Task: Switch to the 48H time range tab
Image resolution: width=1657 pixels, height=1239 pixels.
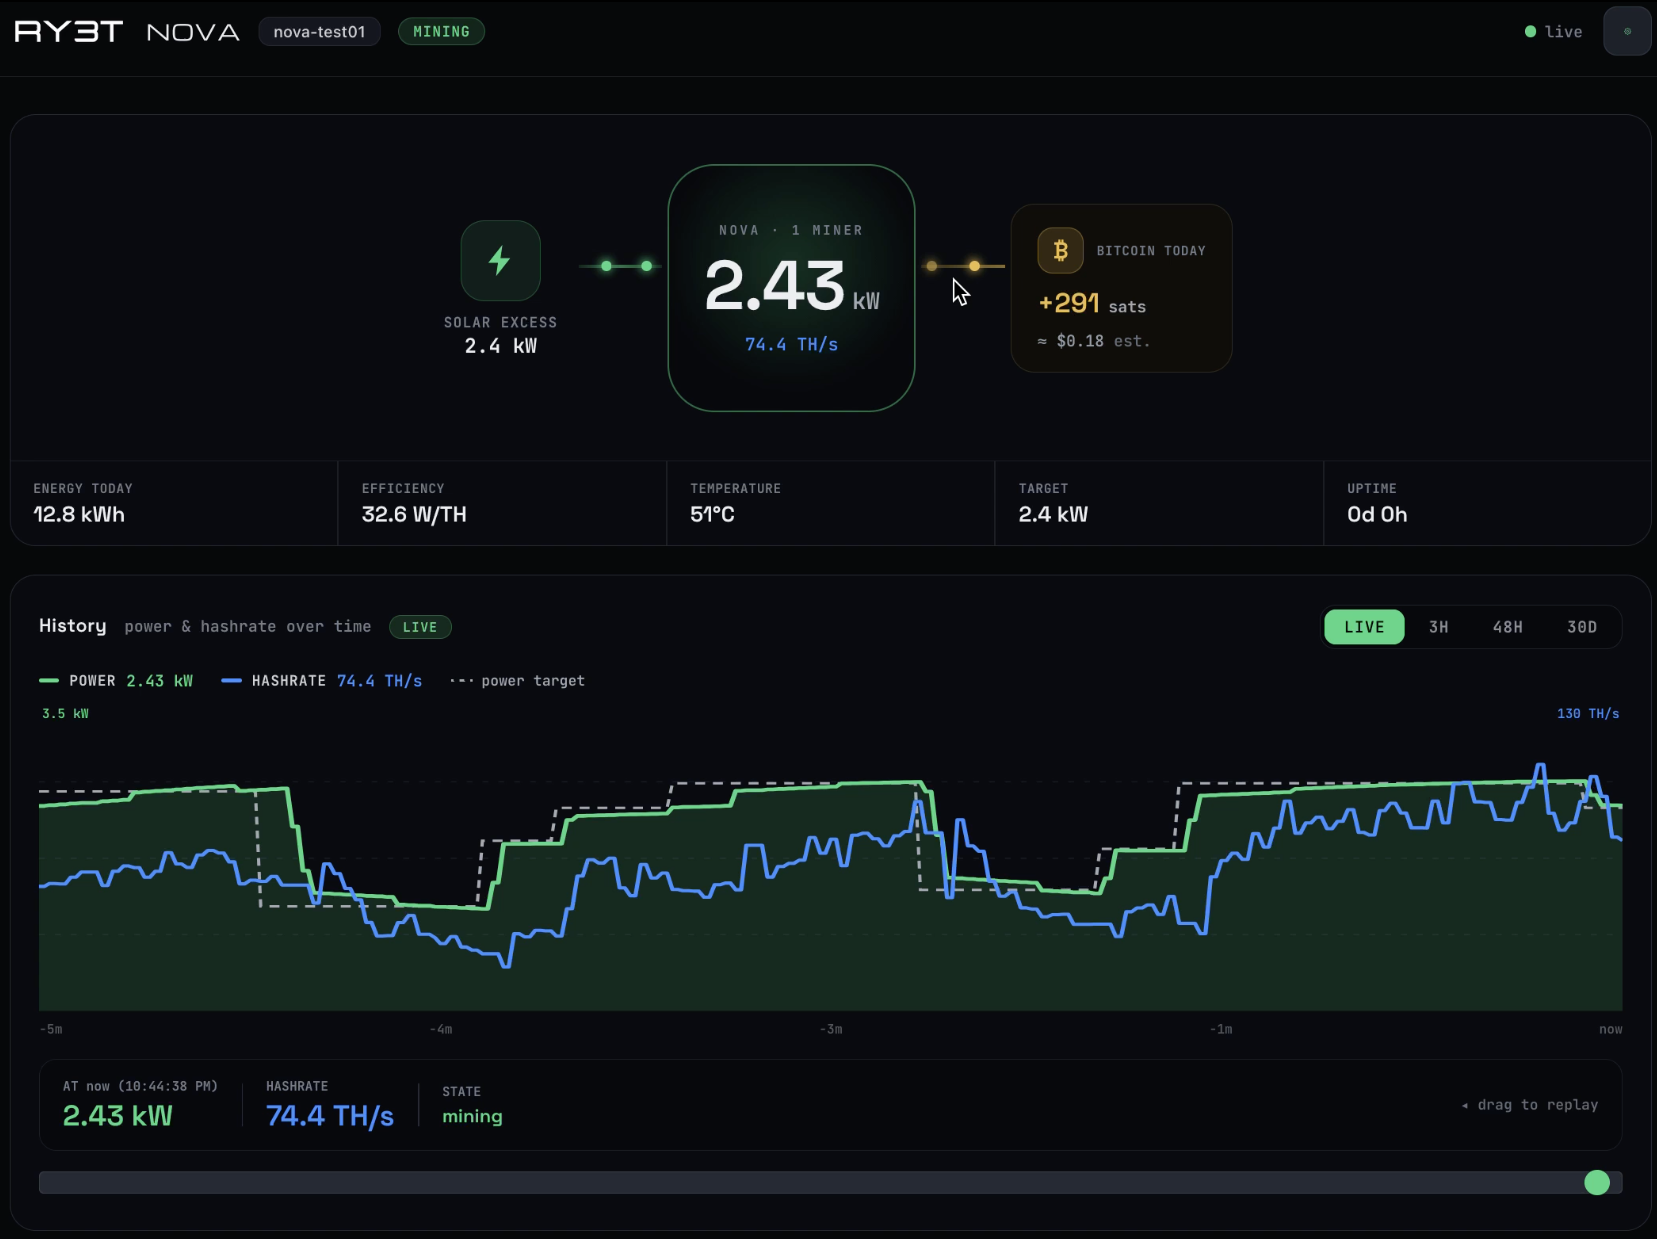Action: point(1507,627)
